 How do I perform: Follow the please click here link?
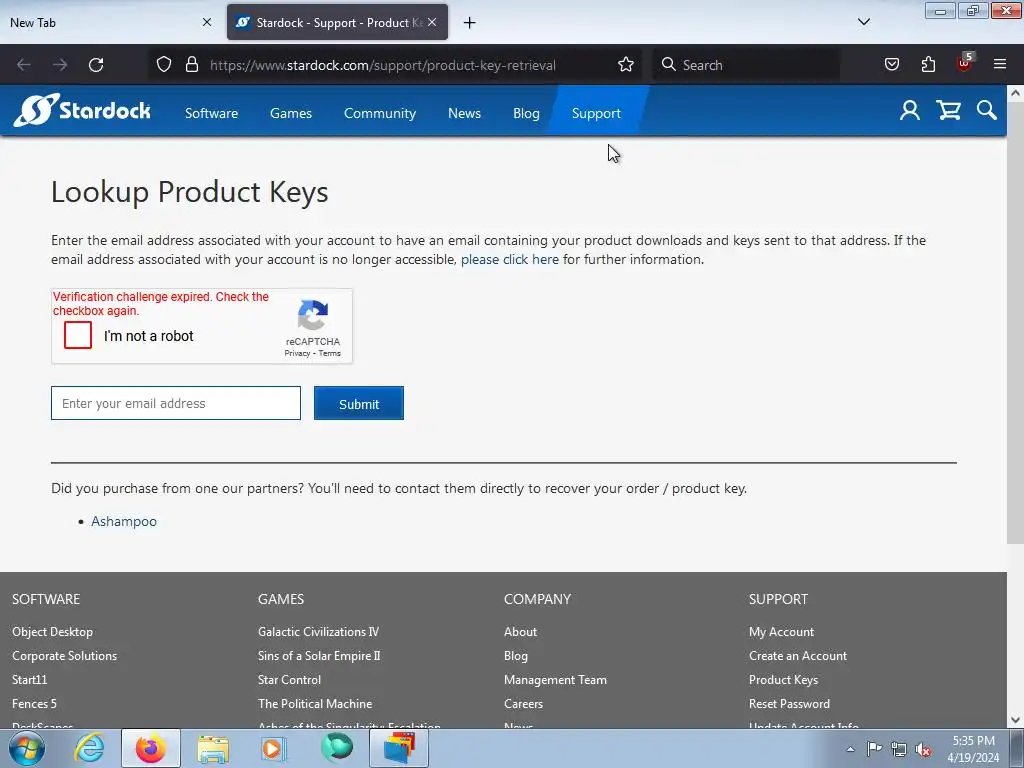click(509, 259)
